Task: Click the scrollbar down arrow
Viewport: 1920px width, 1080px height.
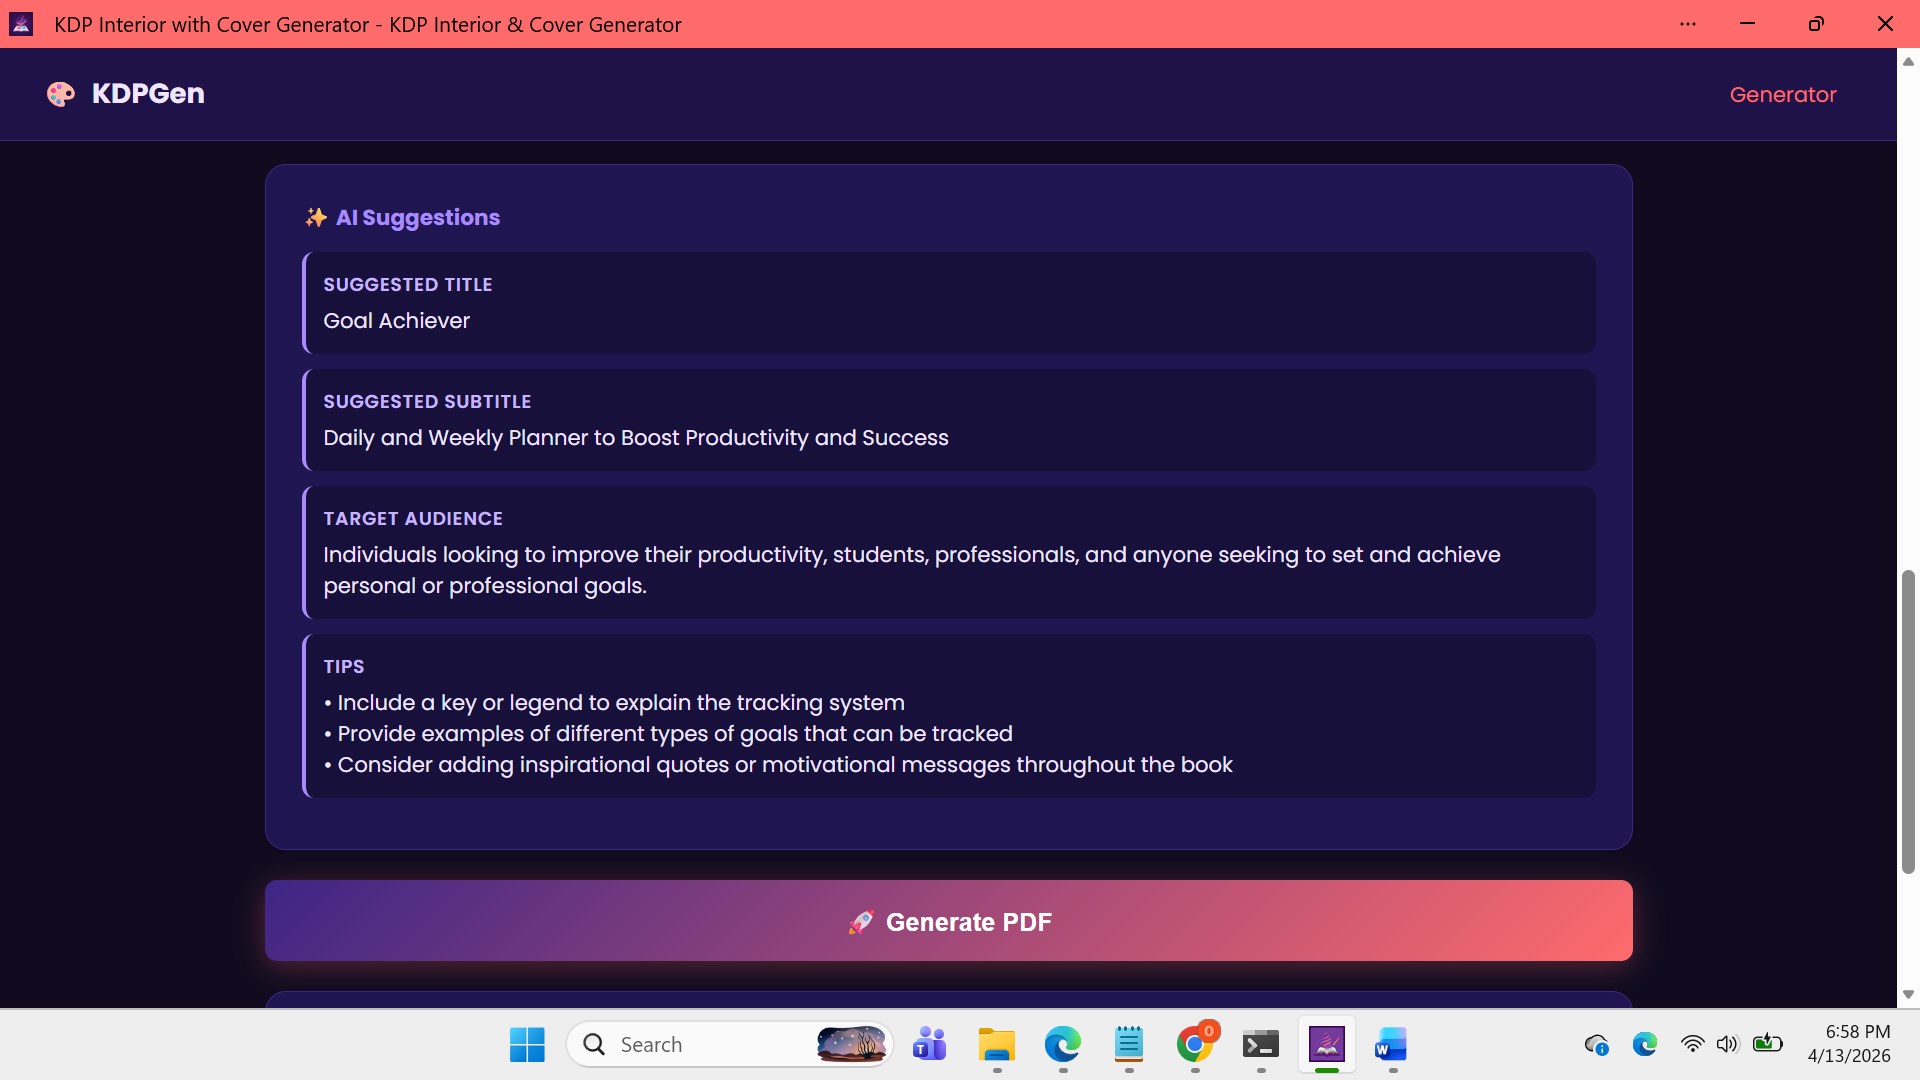Action: tap(1908, 994)
